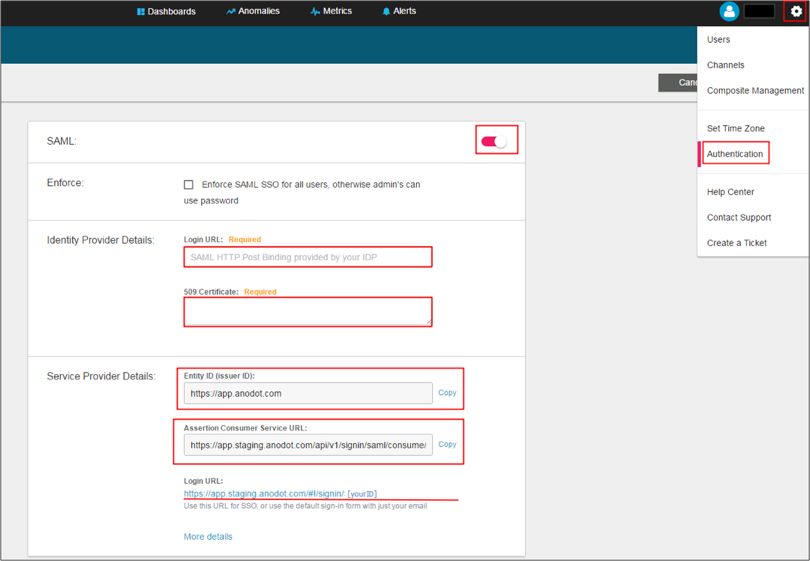
Task: Click inside the 509 Certificate text area
Action: pos(308,312)
